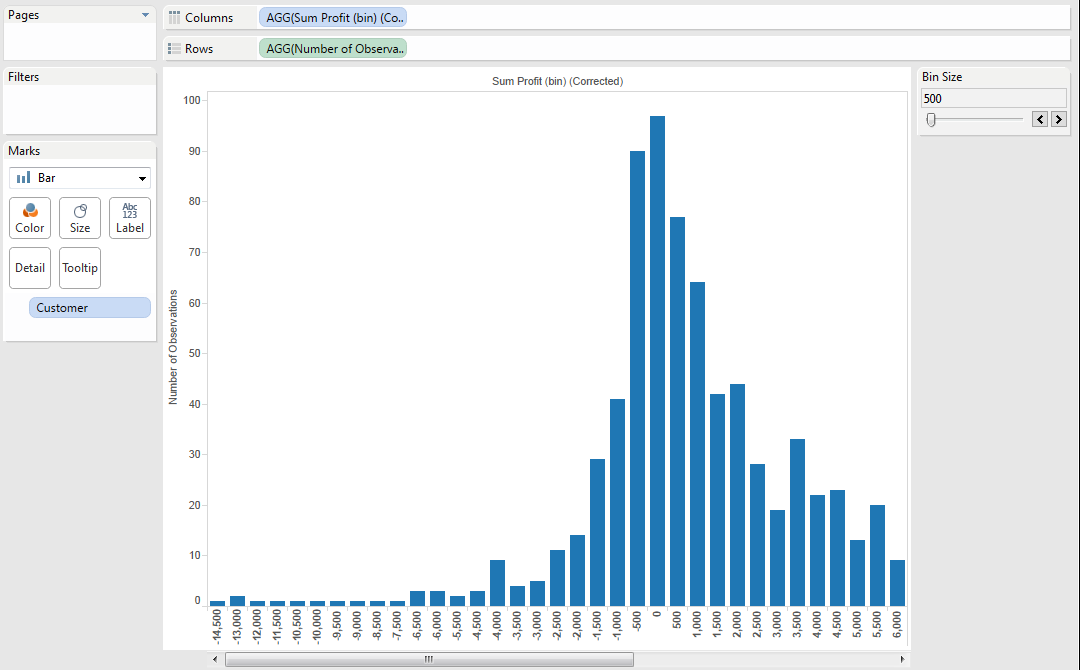Image resolution: width=1080 pixels, height=670 pixels.
Task: Open the Bar mark type dropdown
Action: 144,177
